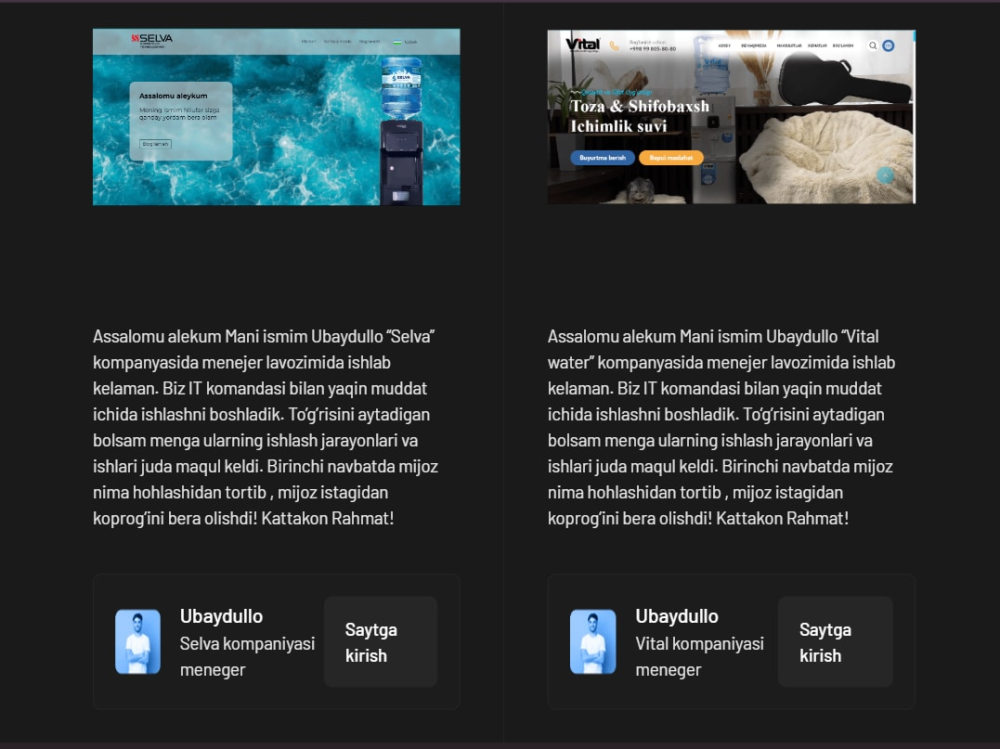Click Saytga kirish button for Vital kompaniyasi
Screen dimensions: 1000x749
click(x=835, y=642)
